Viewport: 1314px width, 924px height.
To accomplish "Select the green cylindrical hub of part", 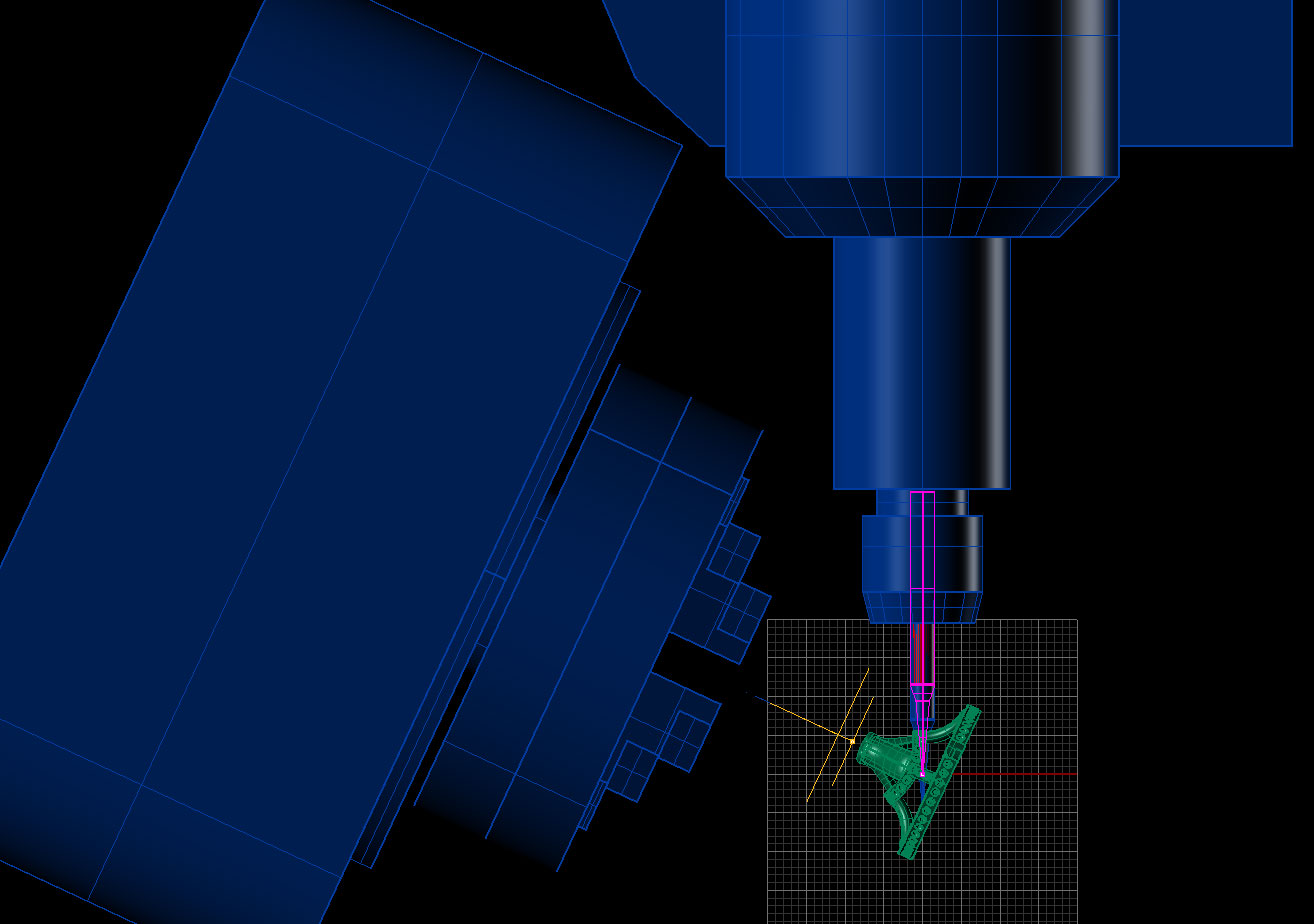I will coord(883,757).
